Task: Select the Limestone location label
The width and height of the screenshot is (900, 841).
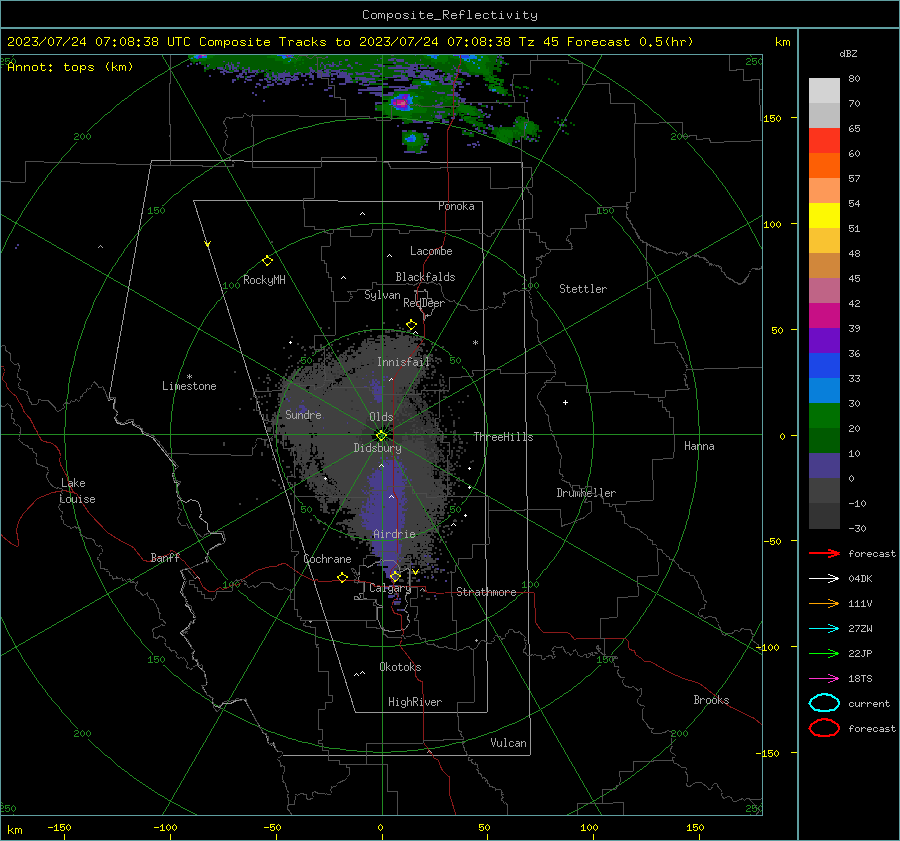Action: pos(189,386)
